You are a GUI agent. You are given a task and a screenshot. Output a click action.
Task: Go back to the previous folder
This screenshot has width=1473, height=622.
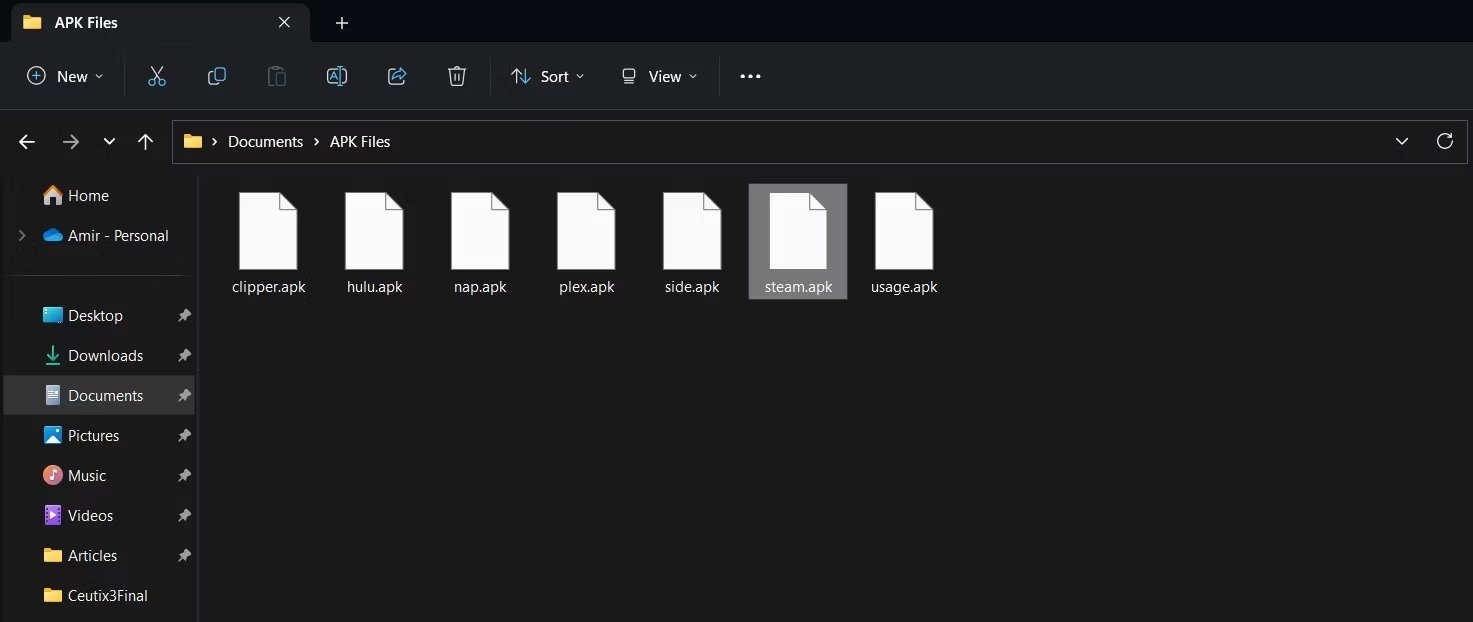(x=27, y=141)
